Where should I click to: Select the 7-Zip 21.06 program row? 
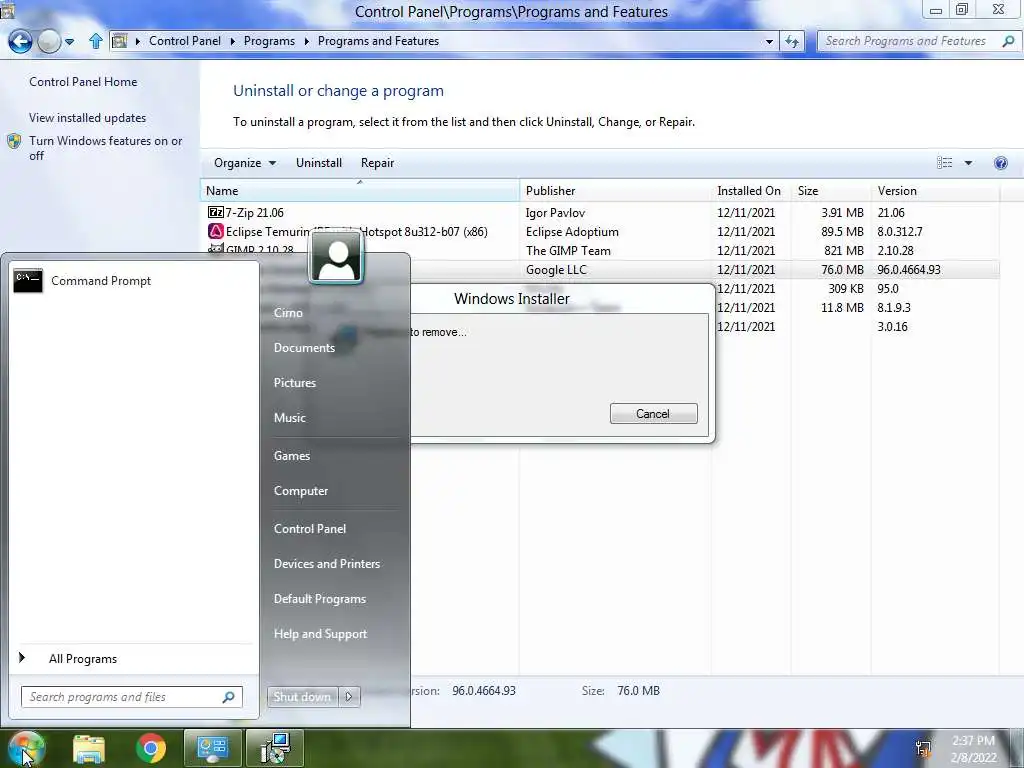[x=600, y=212]
